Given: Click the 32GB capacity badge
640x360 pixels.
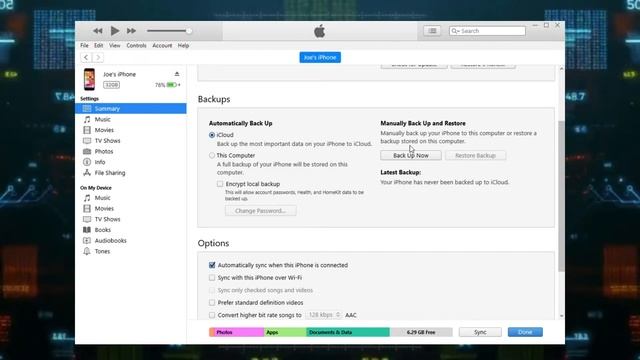Looking at the screenshot, I should [111, 85].
